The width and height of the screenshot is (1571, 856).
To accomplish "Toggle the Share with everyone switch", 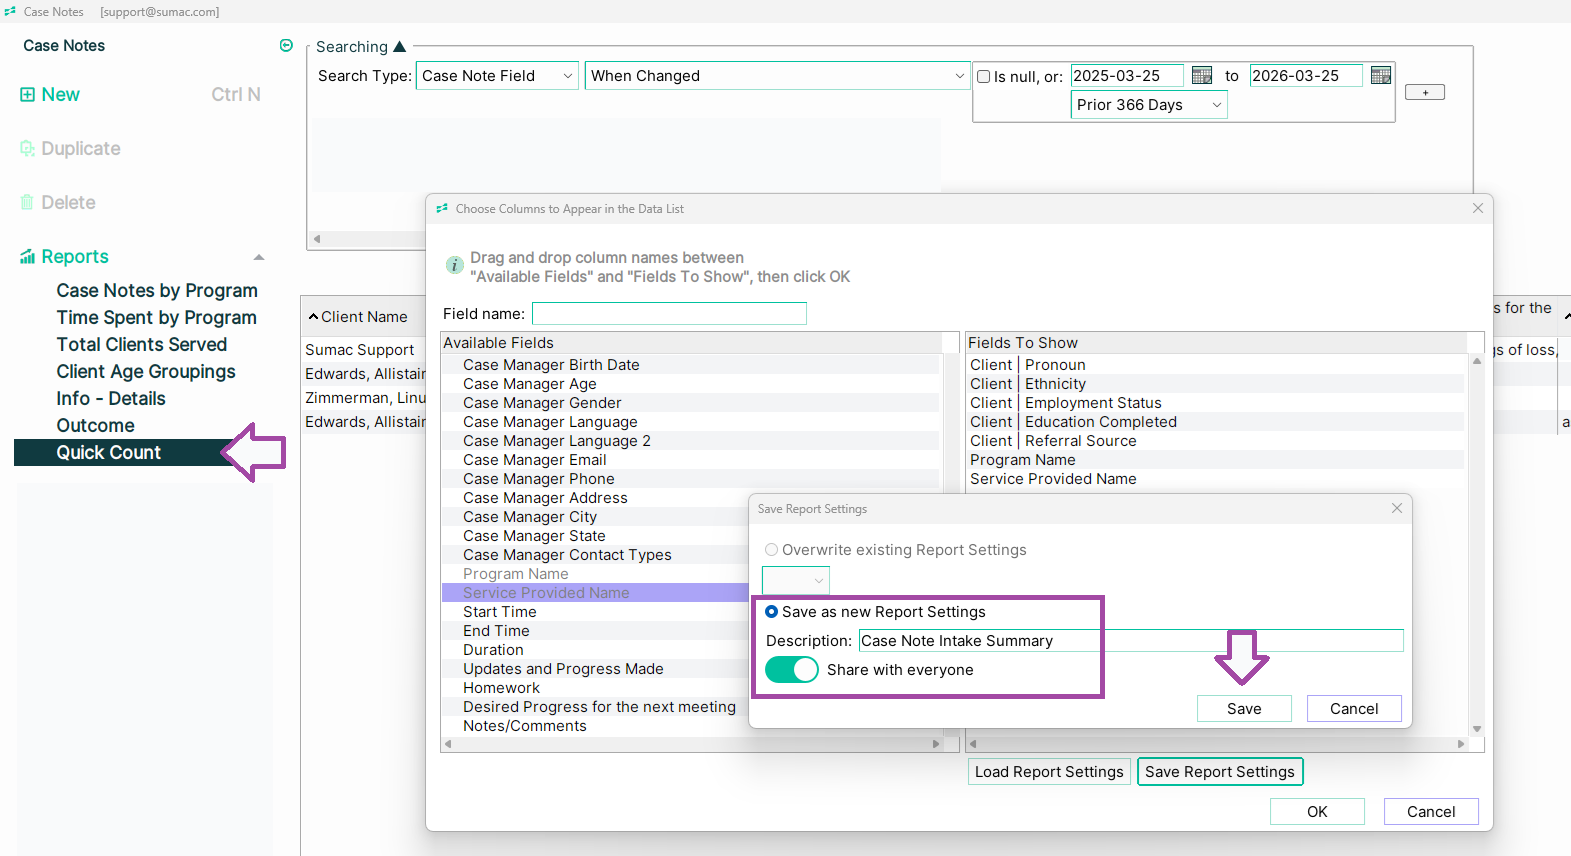I will [791, 670].
